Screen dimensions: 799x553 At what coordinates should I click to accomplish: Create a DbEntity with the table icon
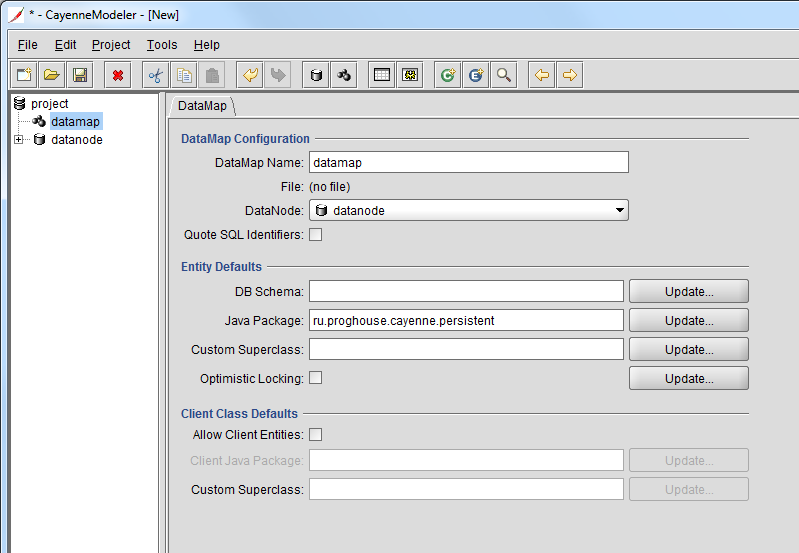coord(382,75)
